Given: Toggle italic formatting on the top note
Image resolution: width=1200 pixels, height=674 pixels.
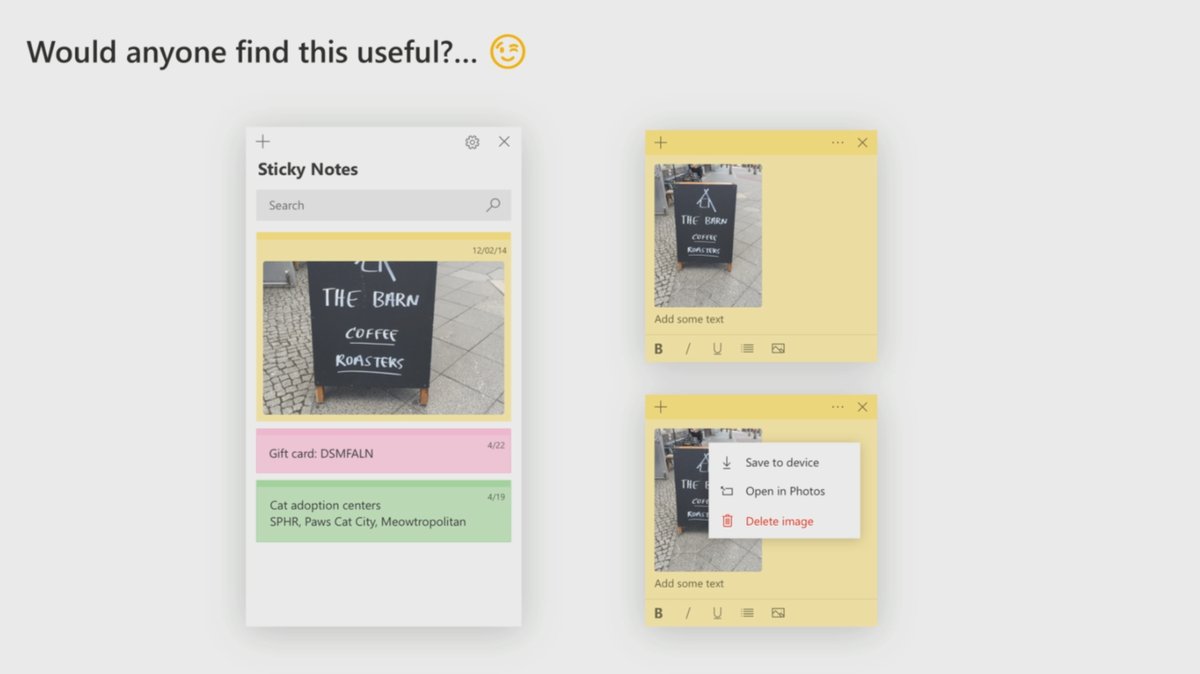Looking at the screenshot, I should [x=688, y=348].
